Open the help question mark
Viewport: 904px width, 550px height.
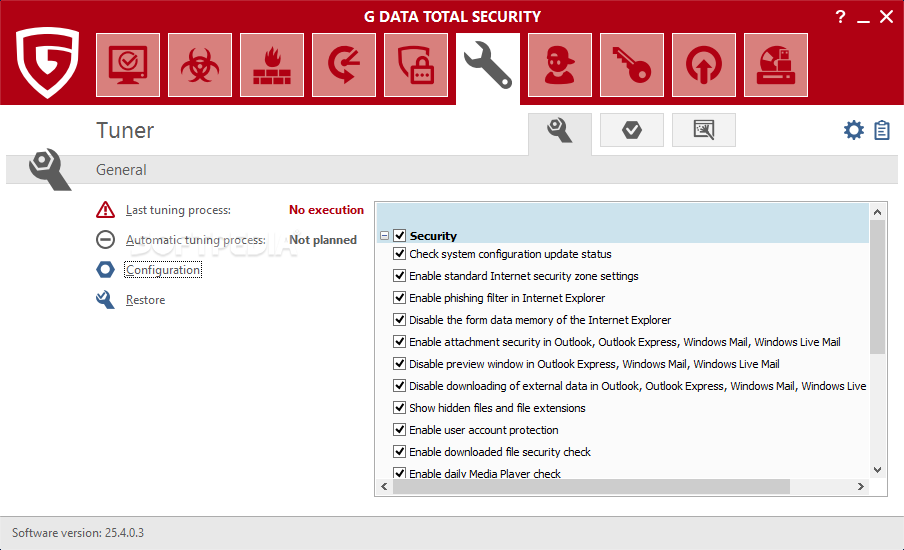pos(841,17)
